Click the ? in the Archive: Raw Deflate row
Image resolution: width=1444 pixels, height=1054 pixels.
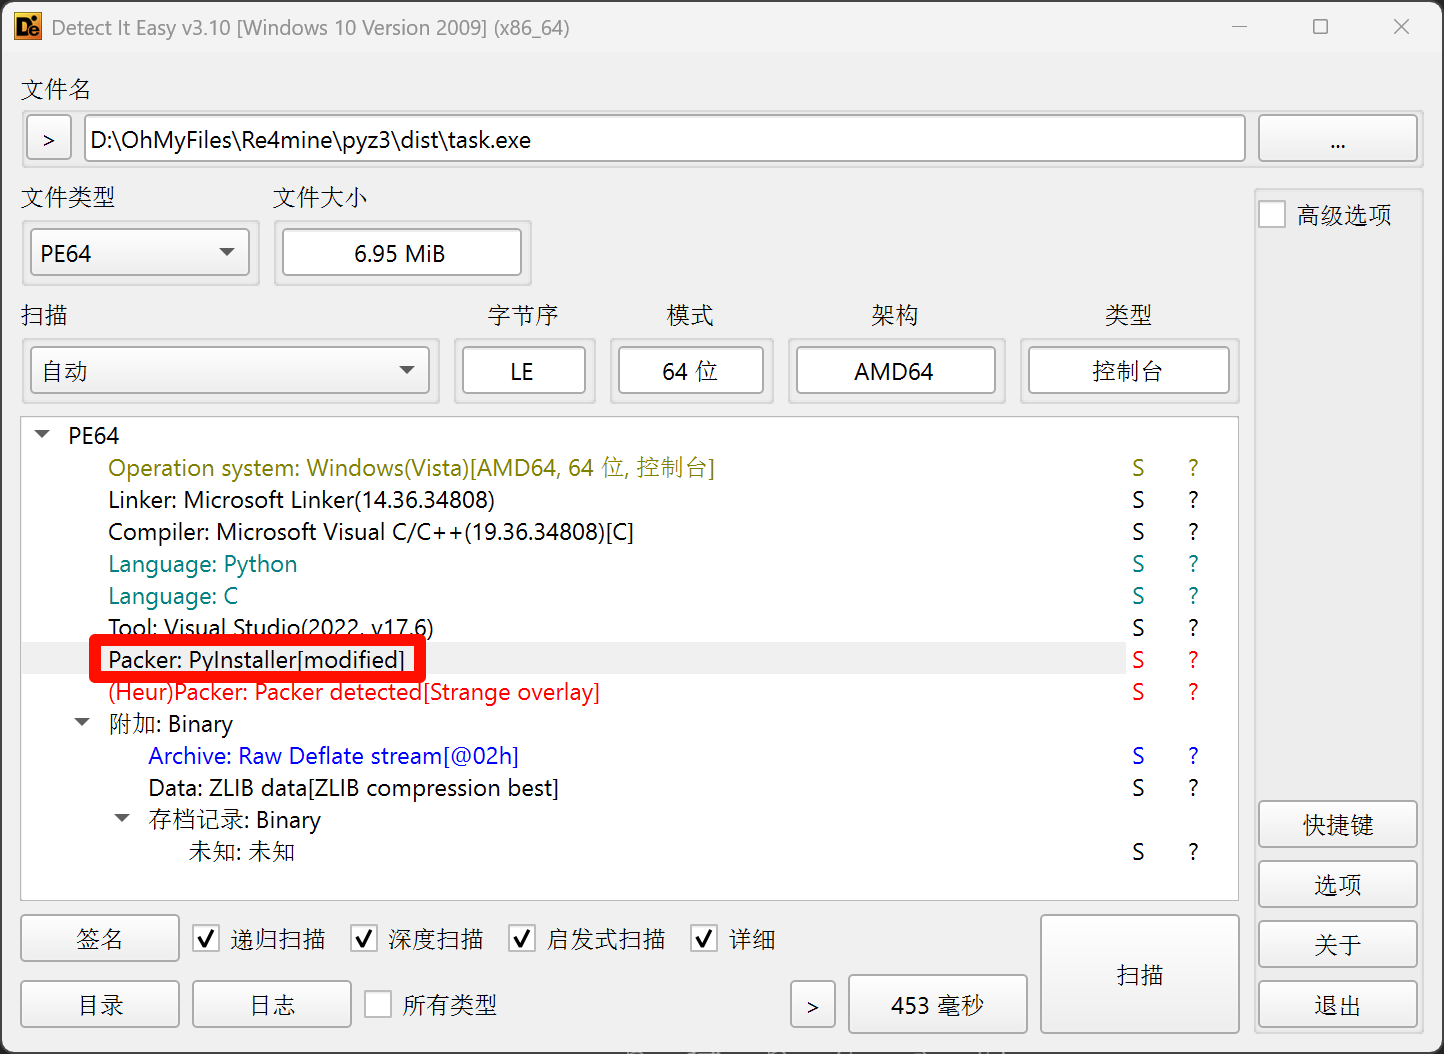1193,756
